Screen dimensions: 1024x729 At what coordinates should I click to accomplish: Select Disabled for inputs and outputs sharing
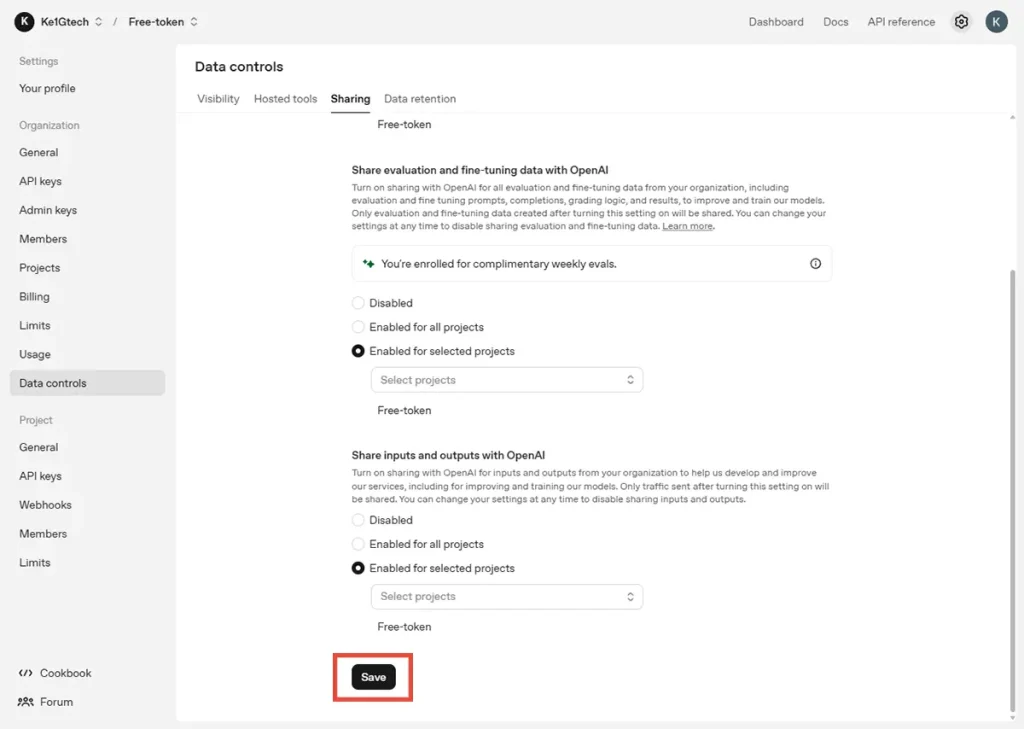click(x=358, y=520)
